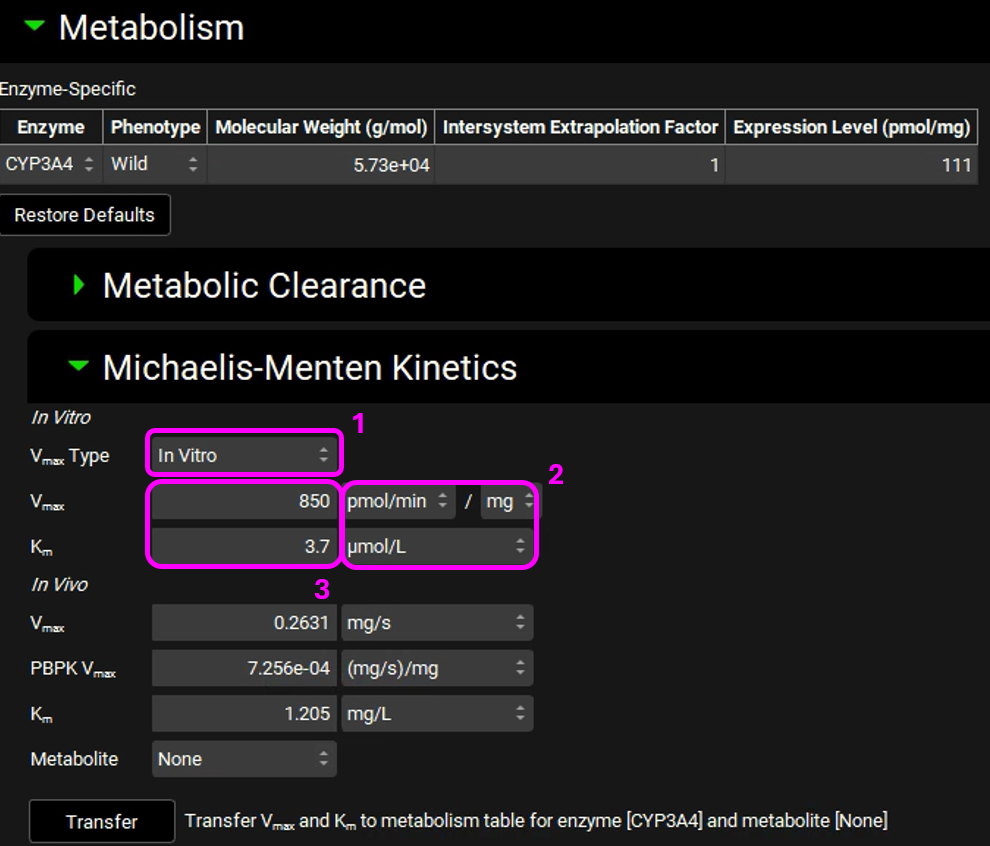990x846 pixels.
Task: Change the pmol/min Vmax unit dropdown
Action: click(x=398, y=501)
